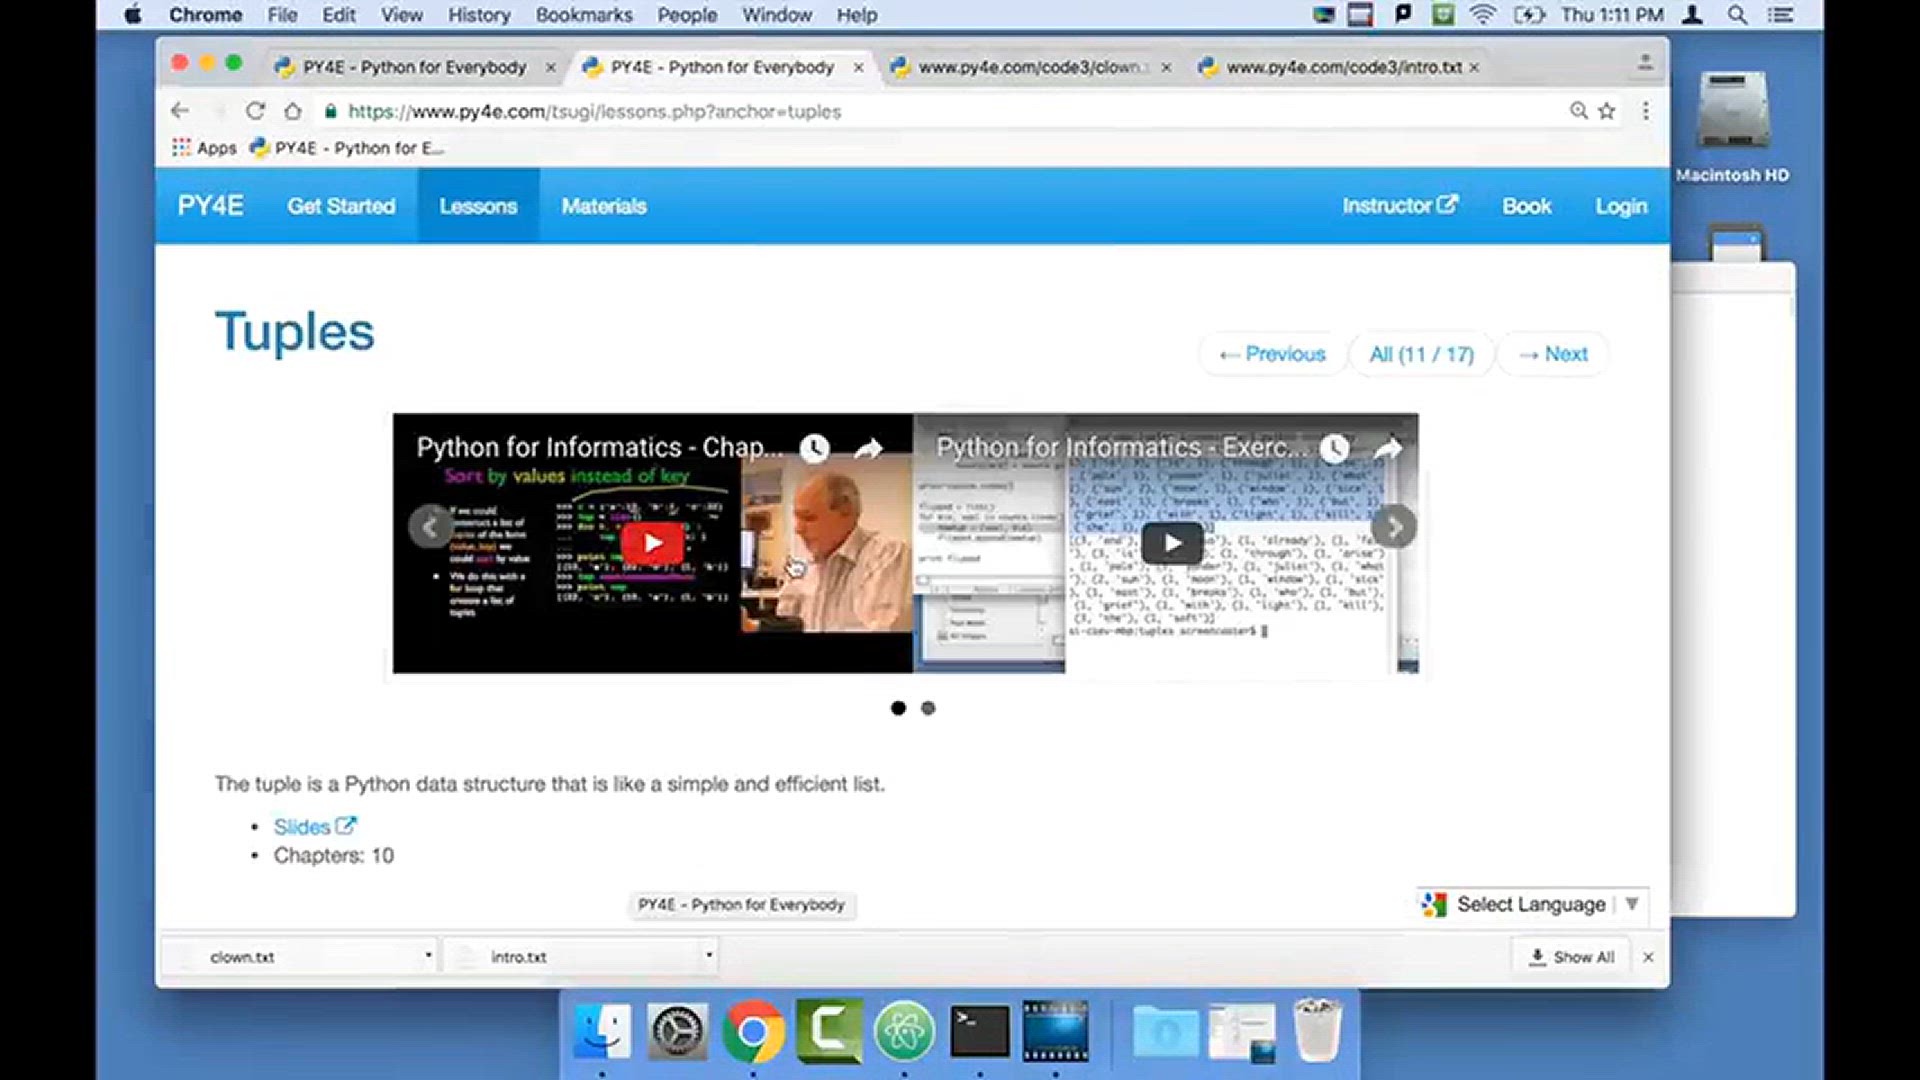Go to the Next lesson
The image size is (1920, 1080).
tap(1553, 354)
